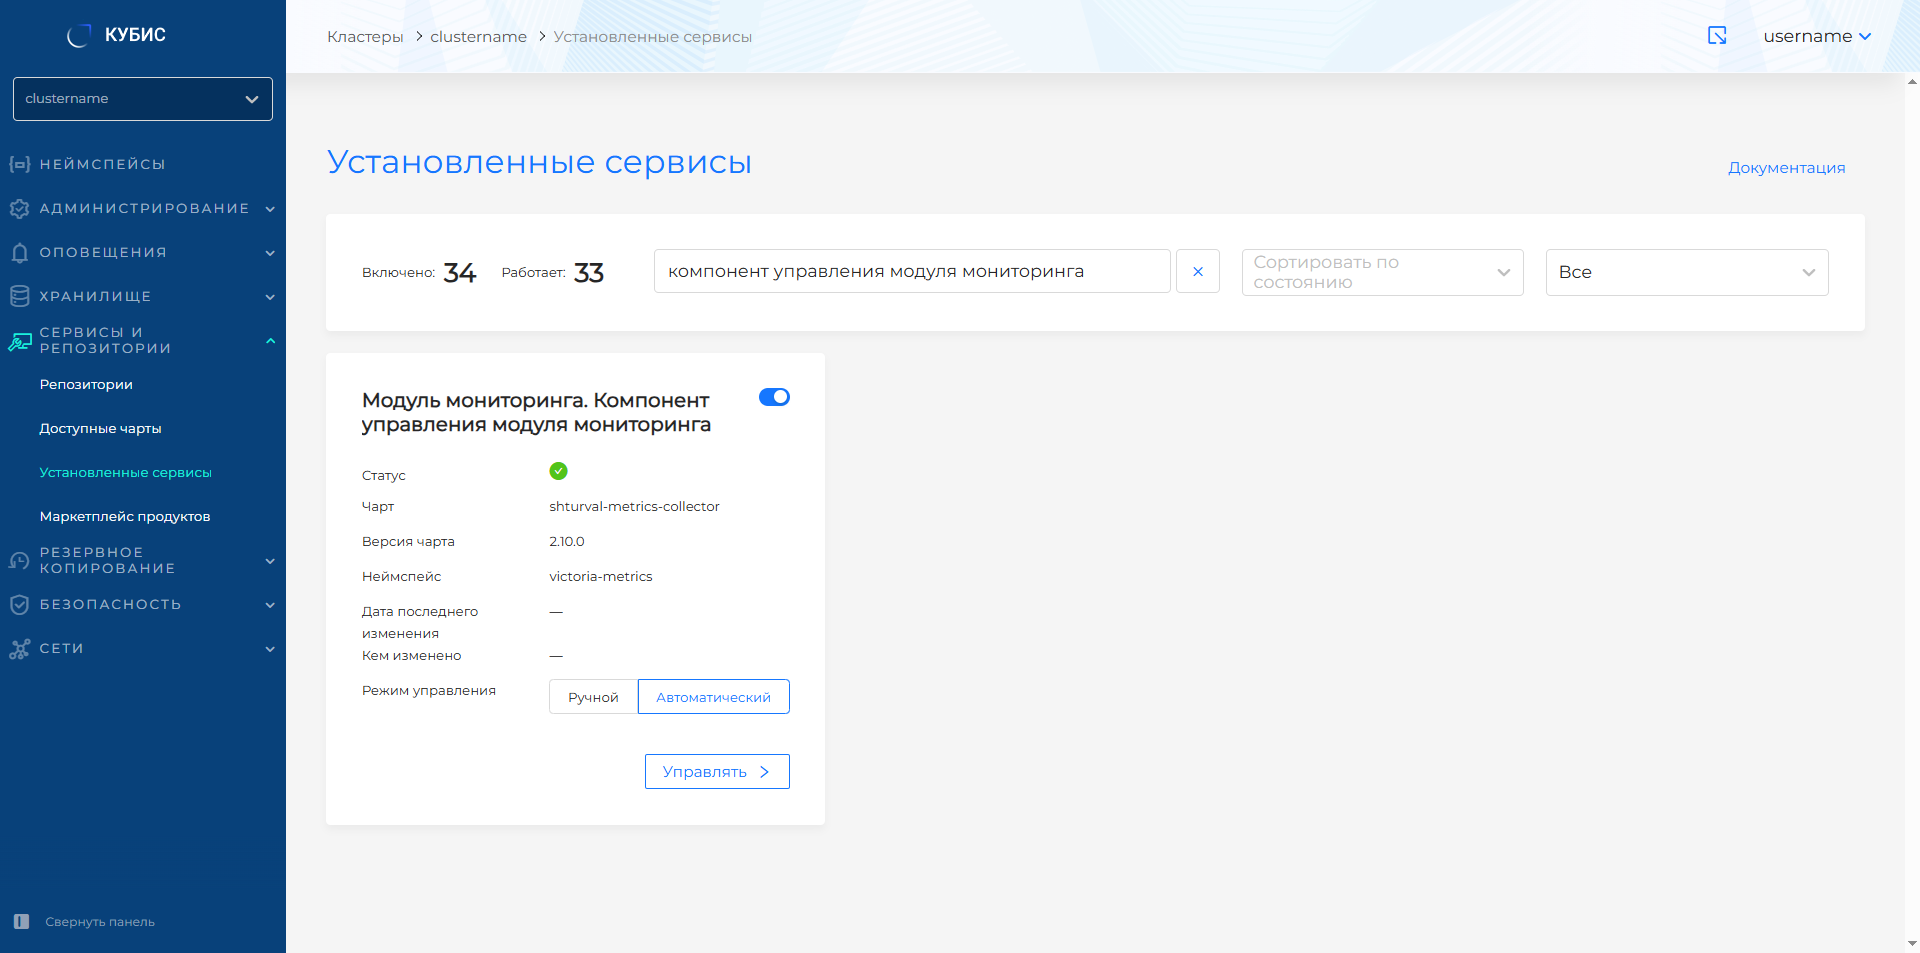This screenshot has width=1920, height=953.
Task: Open the Сортировать по состоянию dropdown
Action: coord(1382,272)
